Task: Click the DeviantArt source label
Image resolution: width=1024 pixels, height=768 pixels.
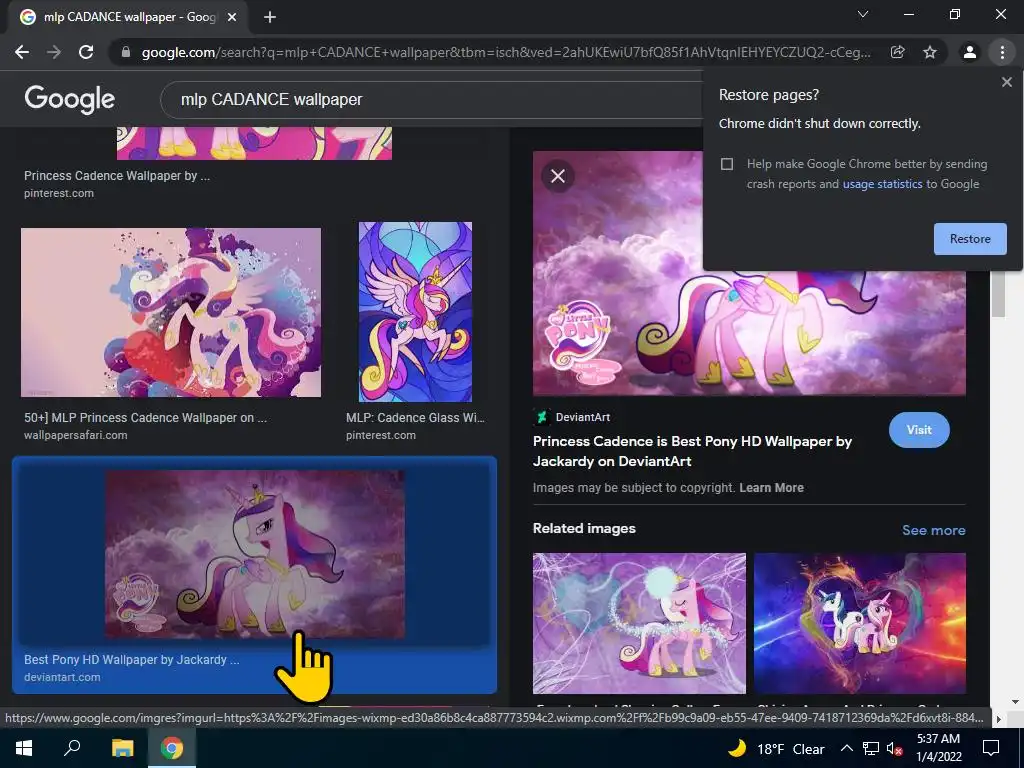Action: click(x=583, y=417)
